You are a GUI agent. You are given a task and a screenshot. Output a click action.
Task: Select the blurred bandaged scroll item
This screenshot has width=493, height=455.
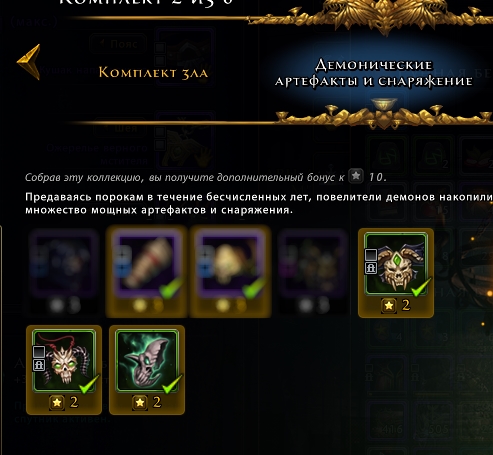(x=147, y=271)
